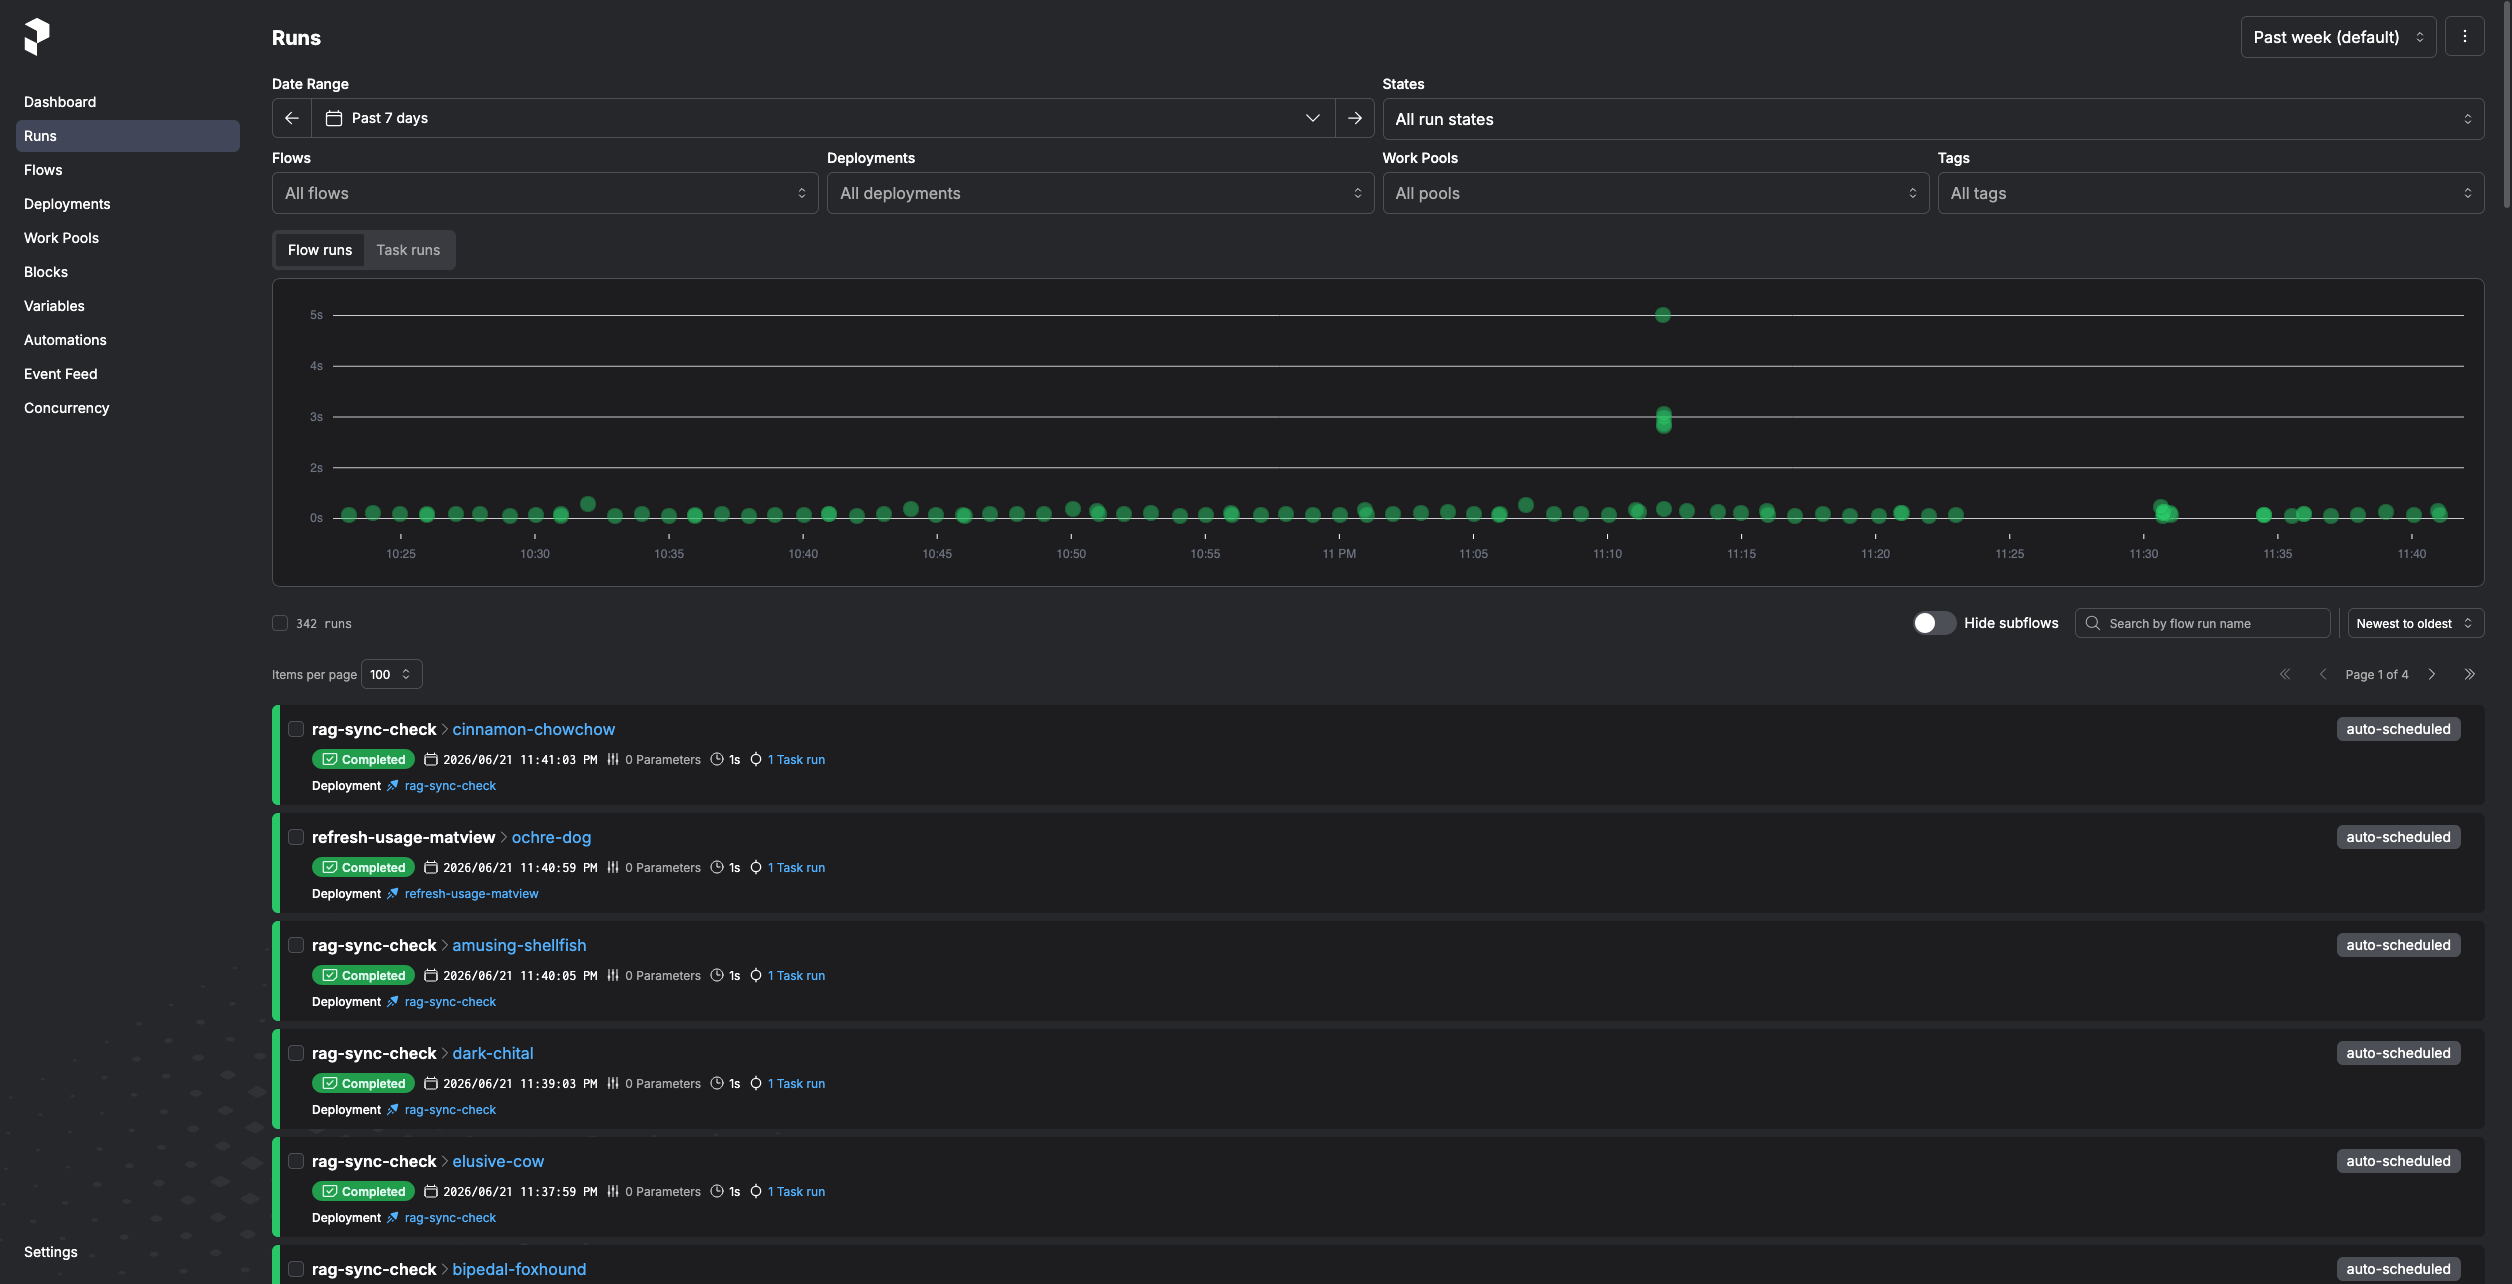Screen dimensions: 2512x1284
Task: Click task run icon on elusive-cow row
Action: coord(756,1191)
